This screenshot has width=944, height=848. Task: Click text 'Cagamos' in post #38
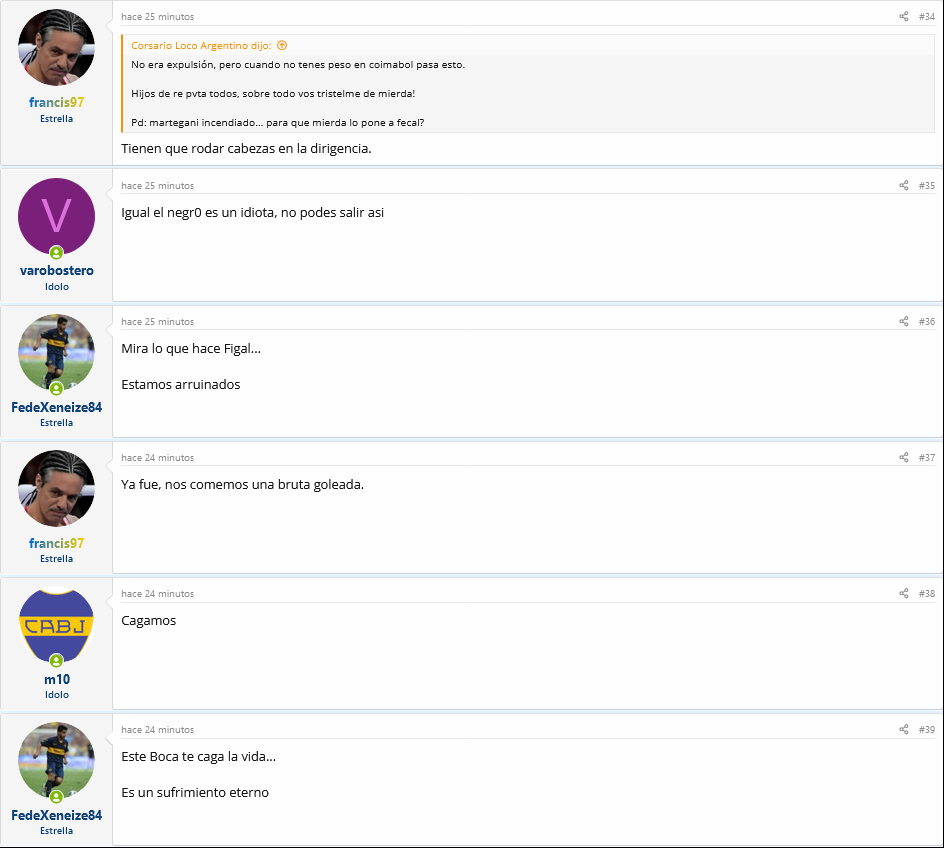pos(149,621)
